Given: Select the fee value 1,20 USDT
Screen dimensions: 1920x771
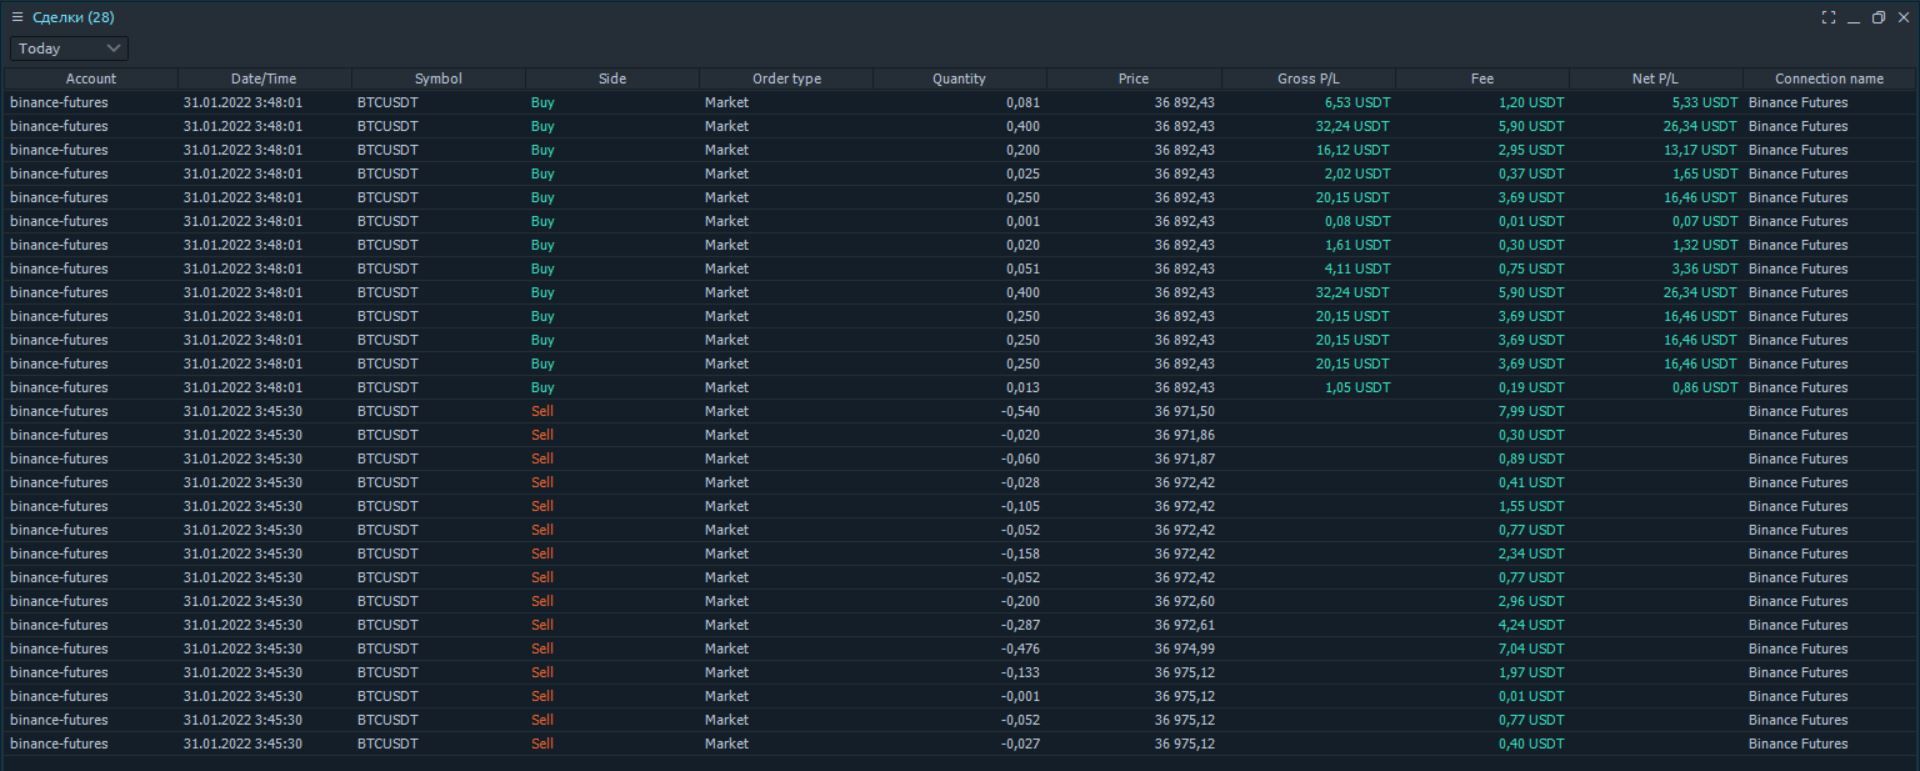Looking at the screenshot, I should click(x=1531, y=102).
